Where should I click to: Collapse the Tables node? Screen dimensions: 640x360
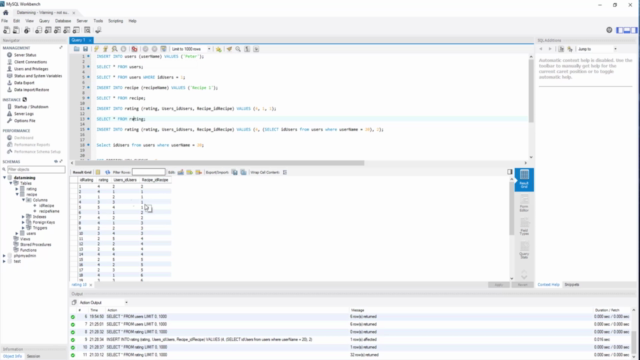(x=11, y=184)
